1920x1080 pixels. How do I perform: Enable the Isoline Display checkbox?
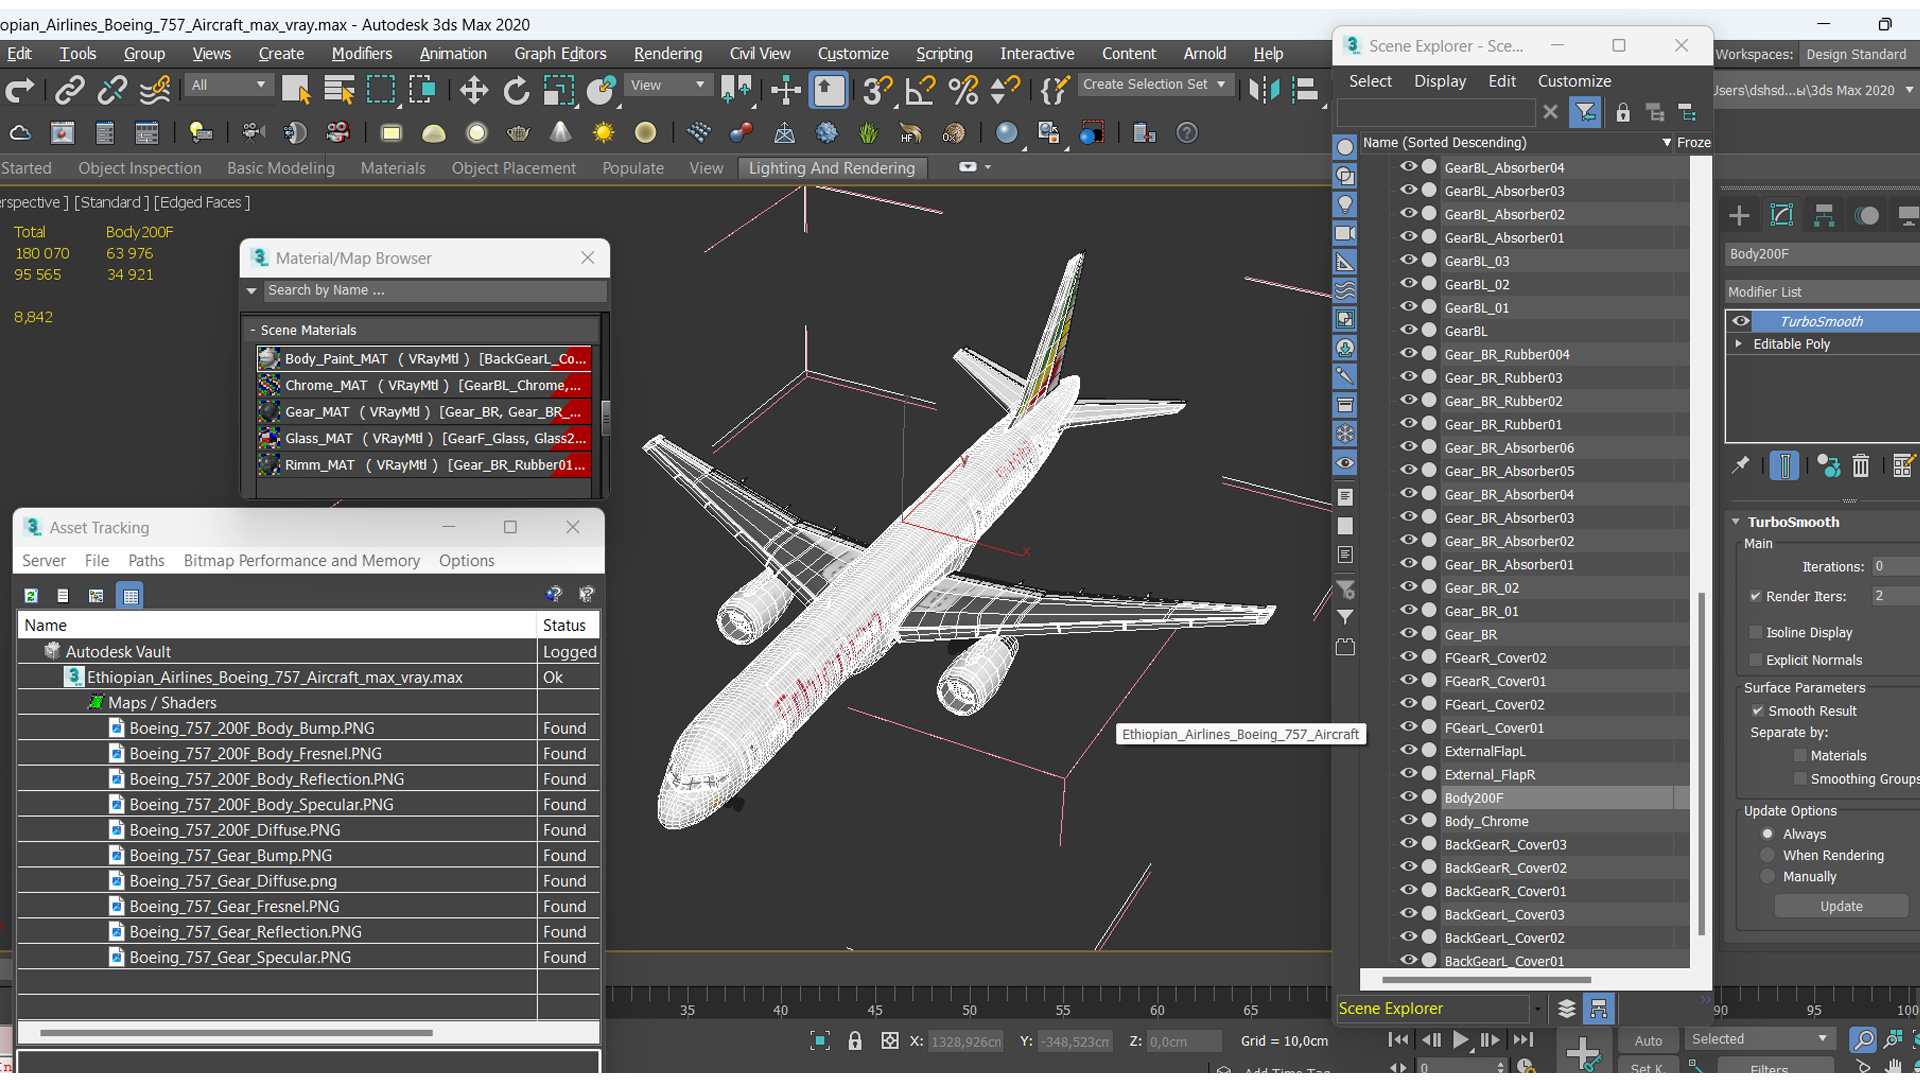[1755, 632]
